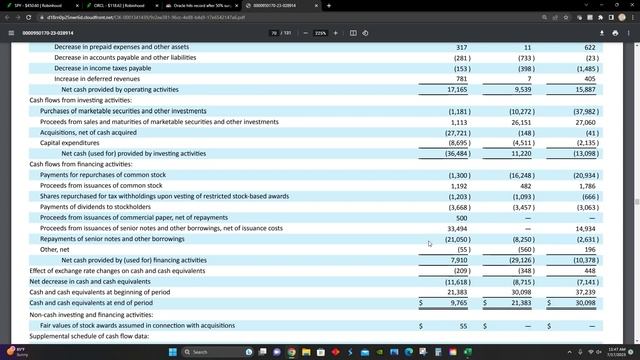The height and width of the screenshot is (360, 640).
Task: Edit the PDF page number field
Action: pos(274,33)
